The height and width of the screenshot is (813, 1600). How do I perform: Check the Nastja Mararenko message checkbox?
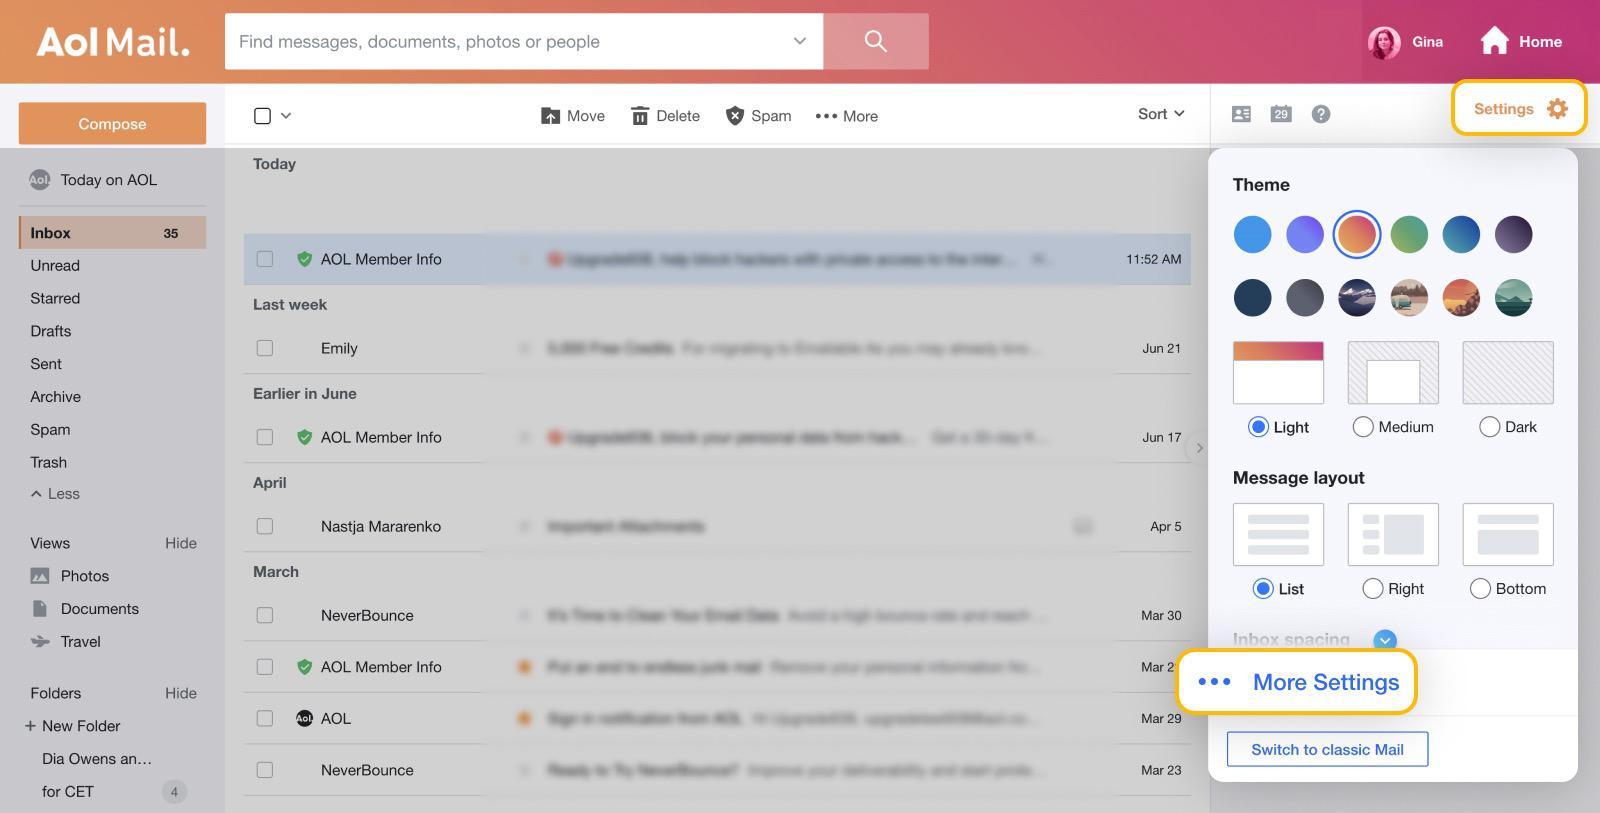[265, 526]
